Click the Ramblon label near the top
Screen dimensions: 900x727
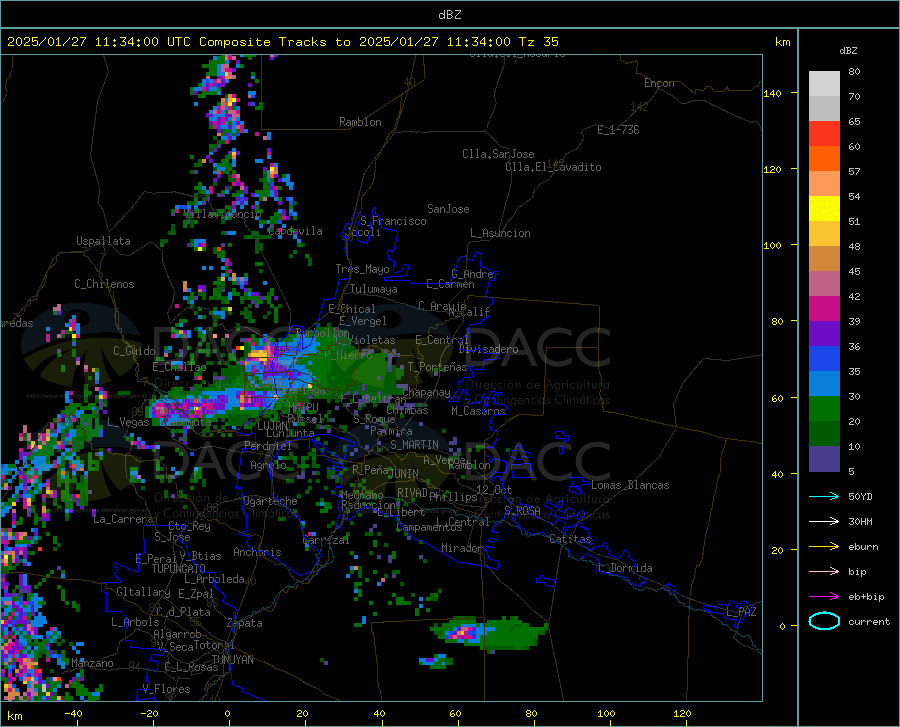pos(360,122)
